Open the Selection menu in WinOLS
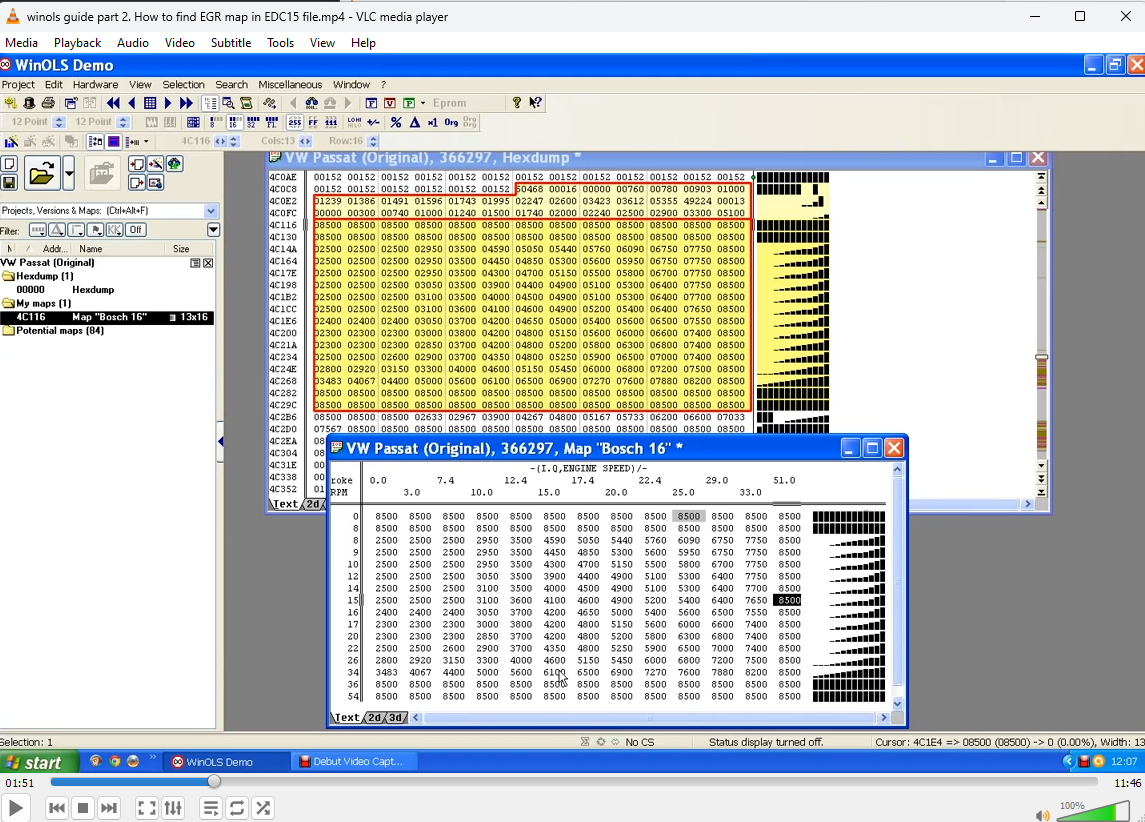This screenshot has height=822, width=1145. (183, 85)
